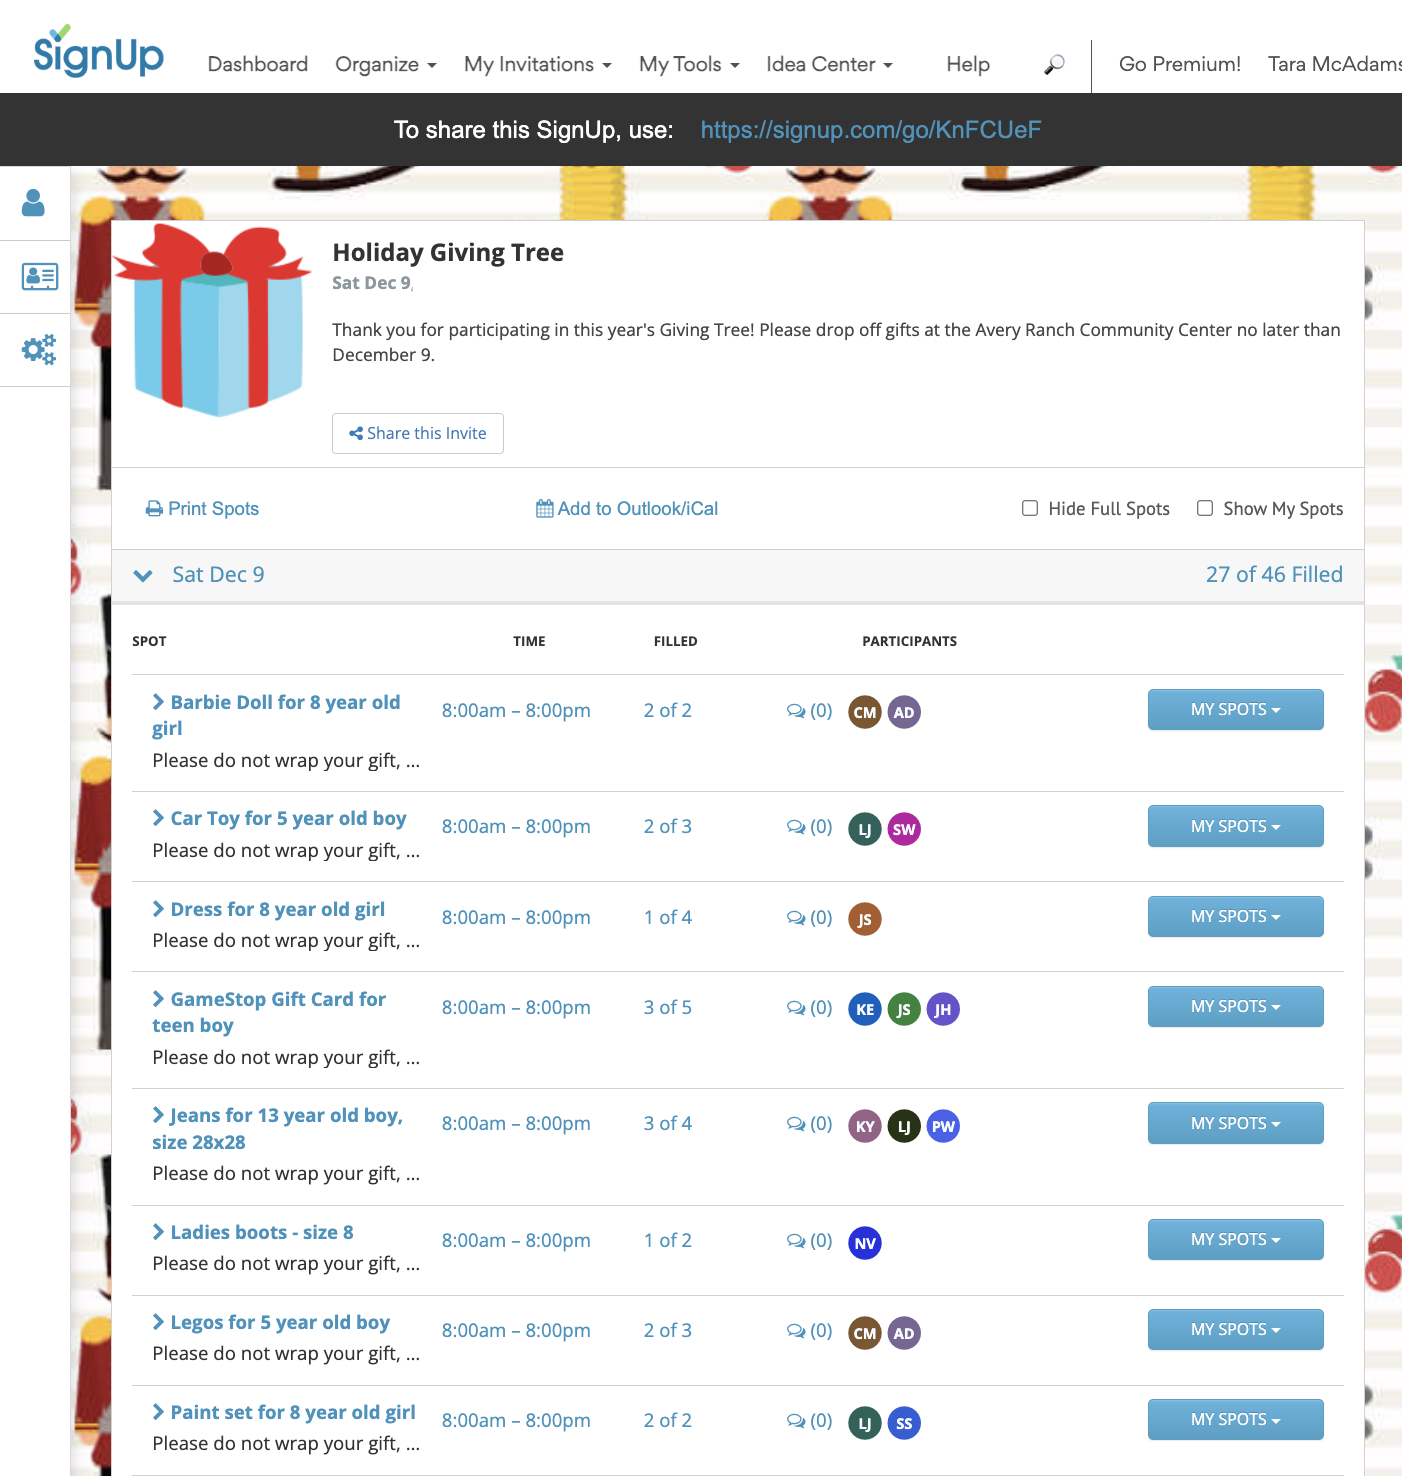
Task: Click the search magnifier icon
Action: click(x=1054, y=65)
